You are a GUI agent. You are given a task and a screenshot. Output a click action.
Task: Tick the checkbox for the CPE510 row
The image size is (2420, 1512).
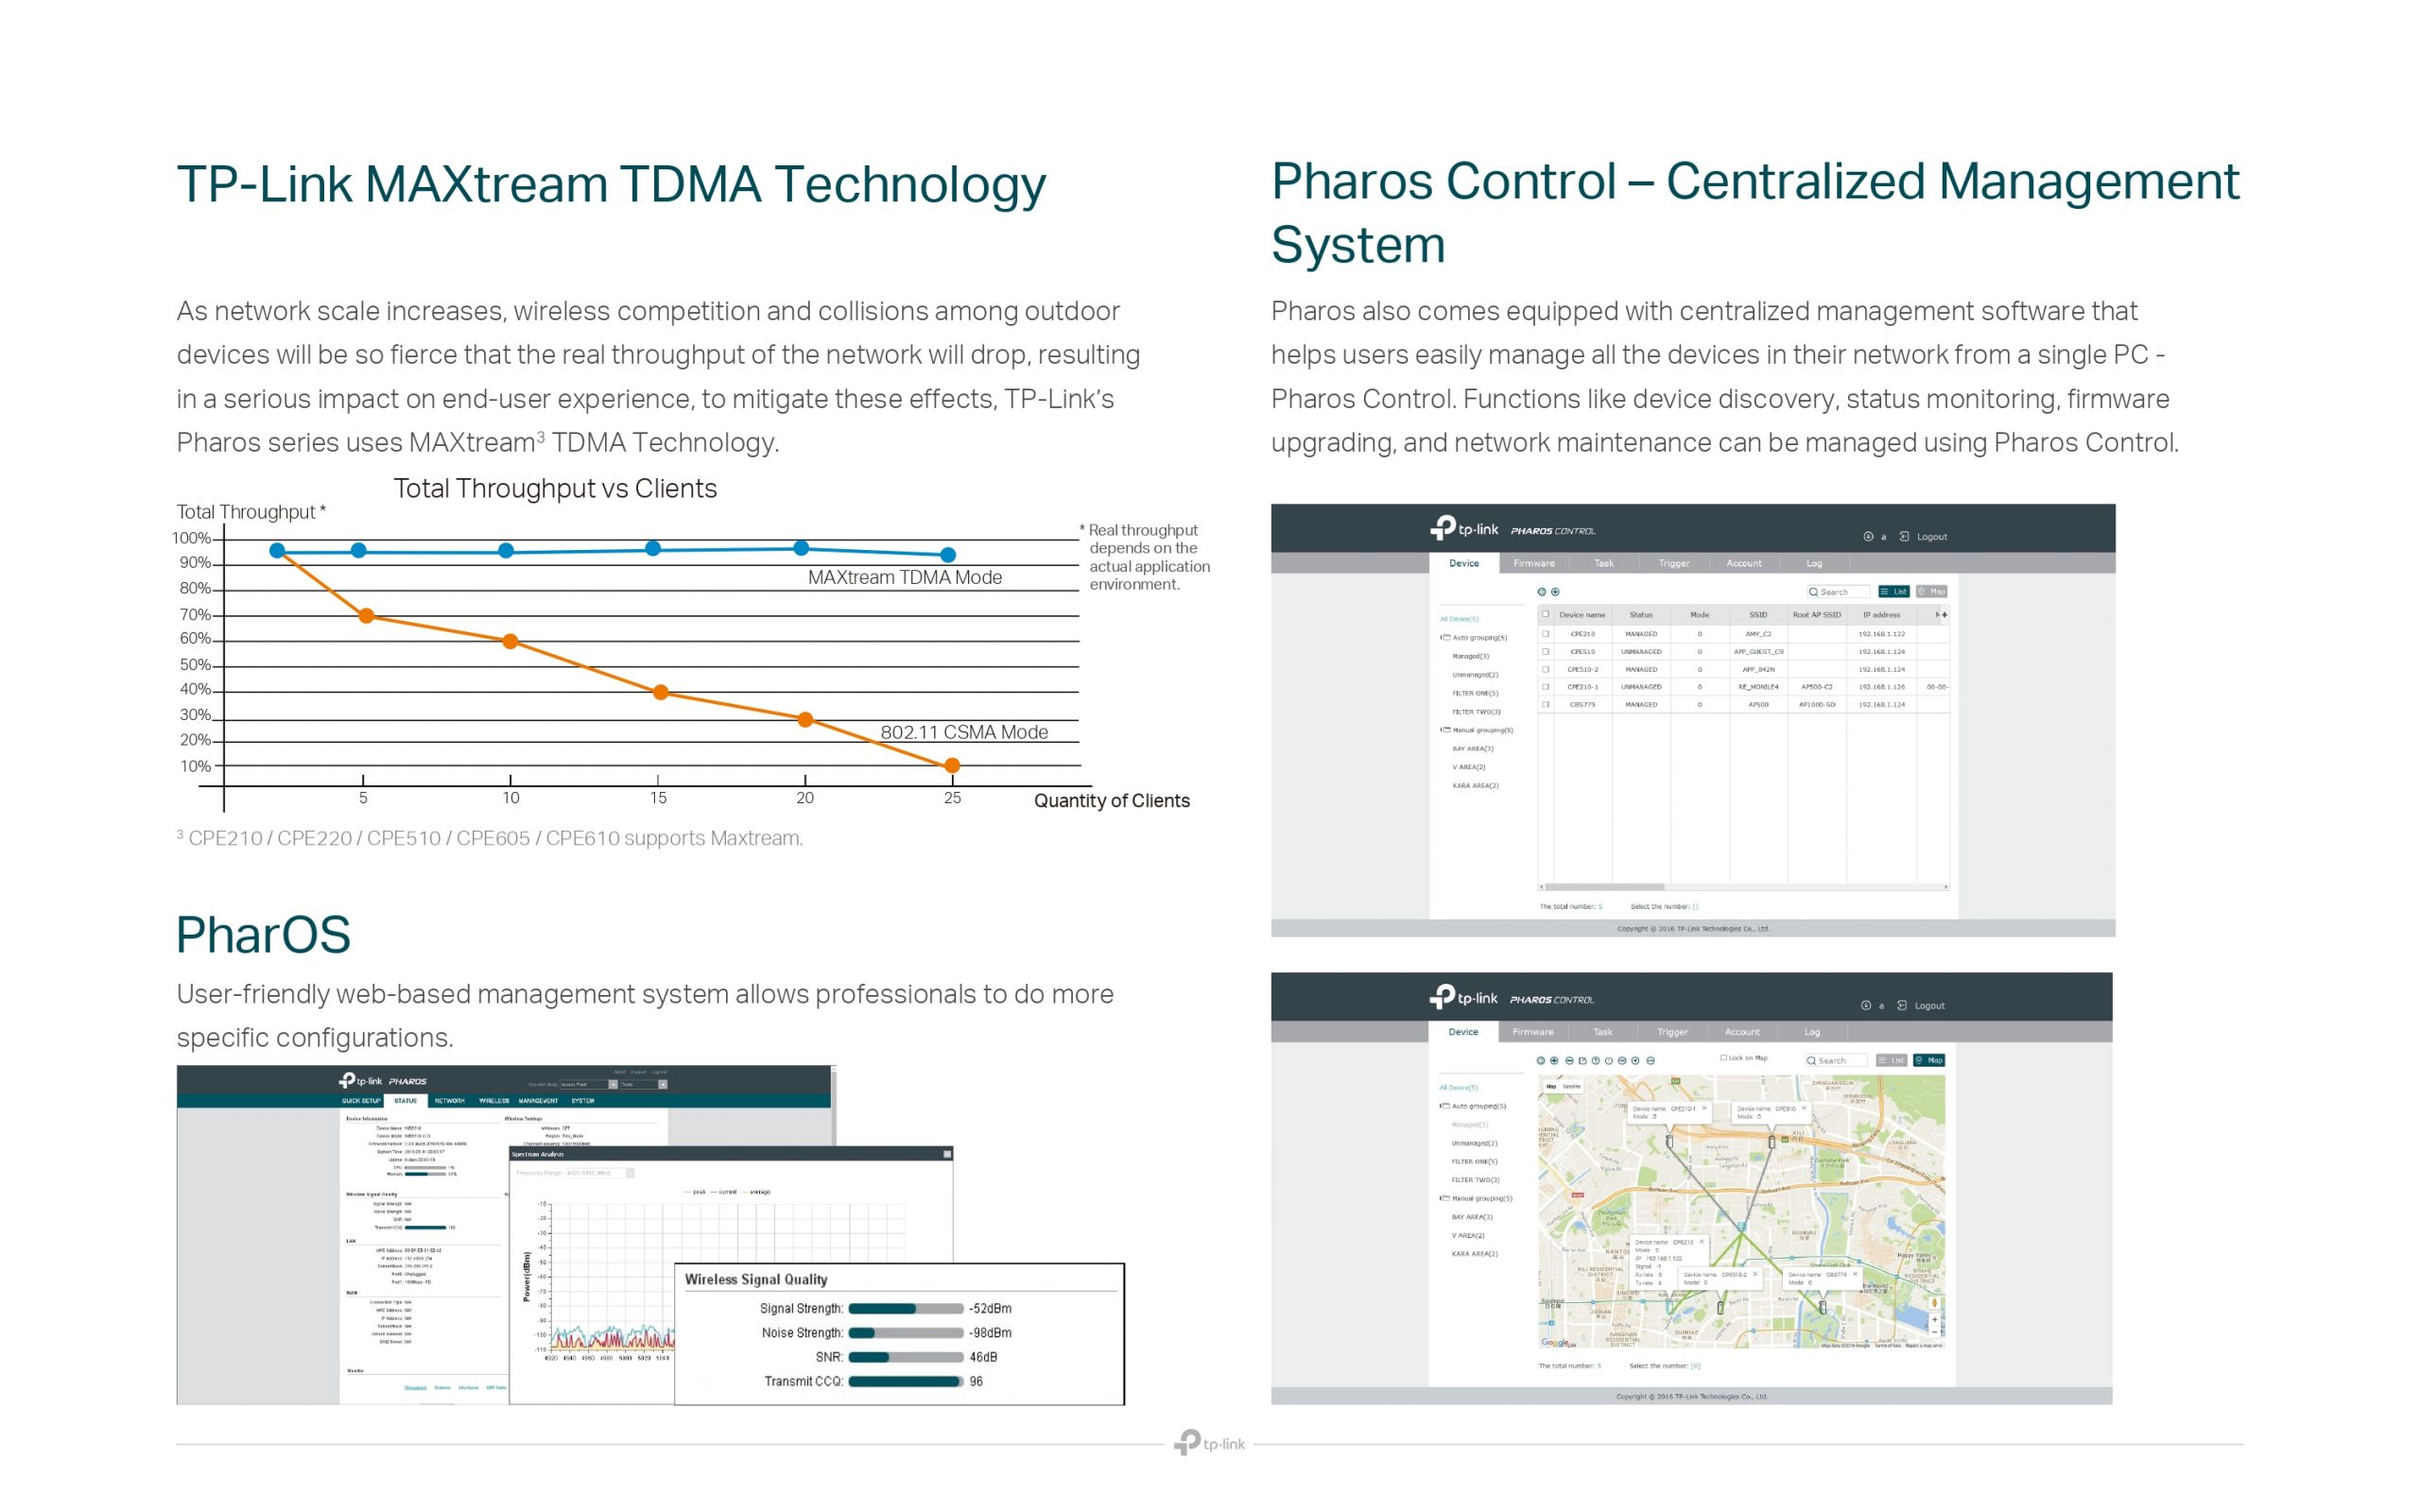click(x=1546, y=652)
